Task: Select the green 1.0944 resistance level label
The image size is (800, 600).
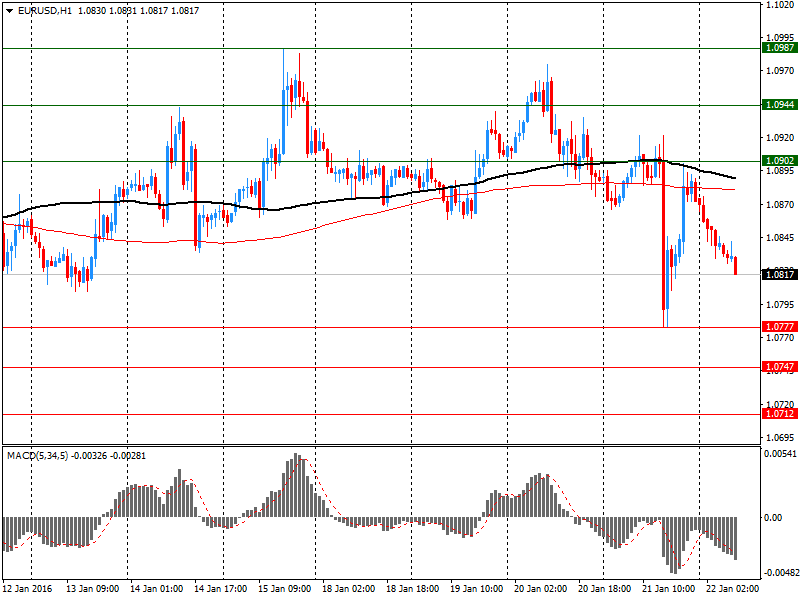Action: 780,105
